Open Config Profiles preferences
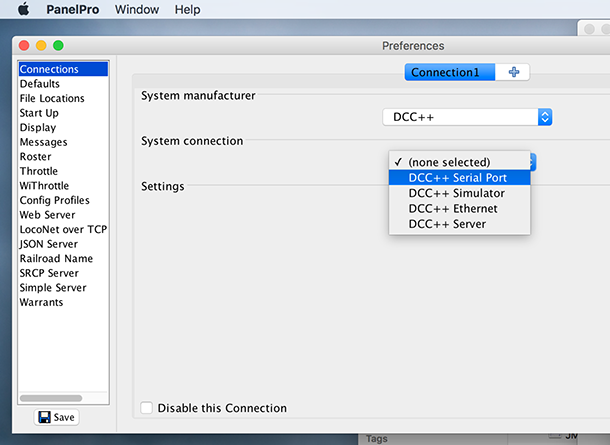The height and width of the screenshot is (445, 610). coord(63,200)
